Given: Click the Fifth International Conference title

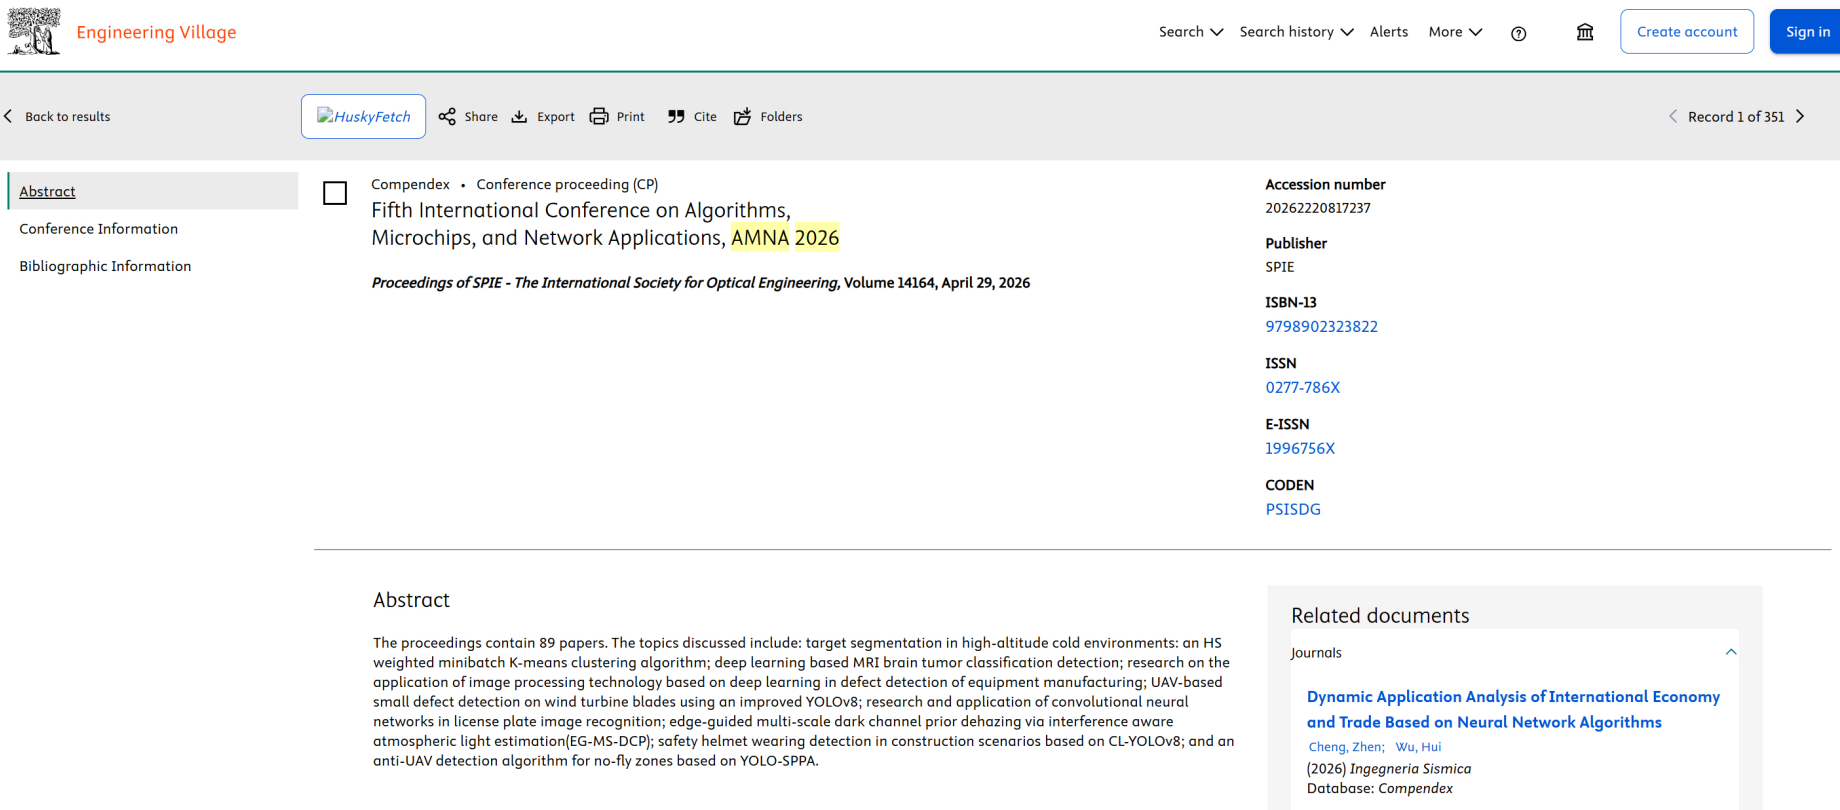Looking at the screenshot, I should point(605,224).
